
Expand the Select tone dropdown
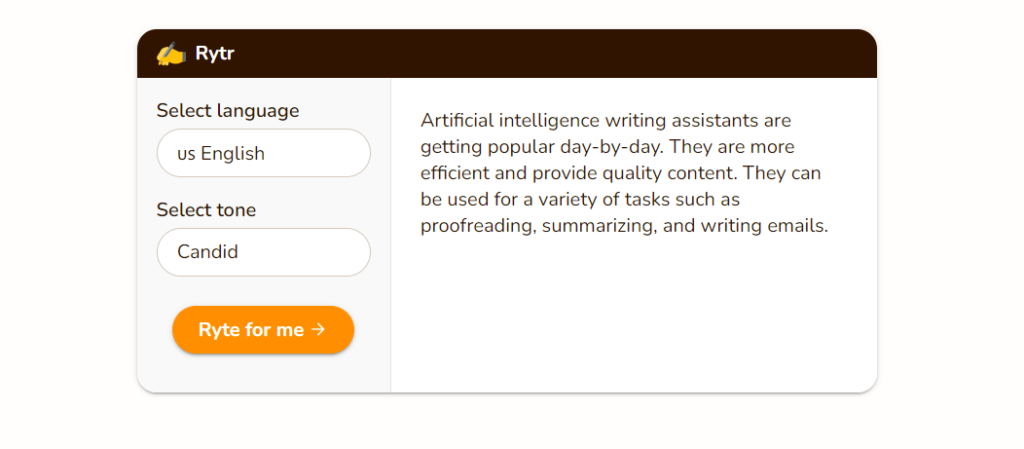263,252
